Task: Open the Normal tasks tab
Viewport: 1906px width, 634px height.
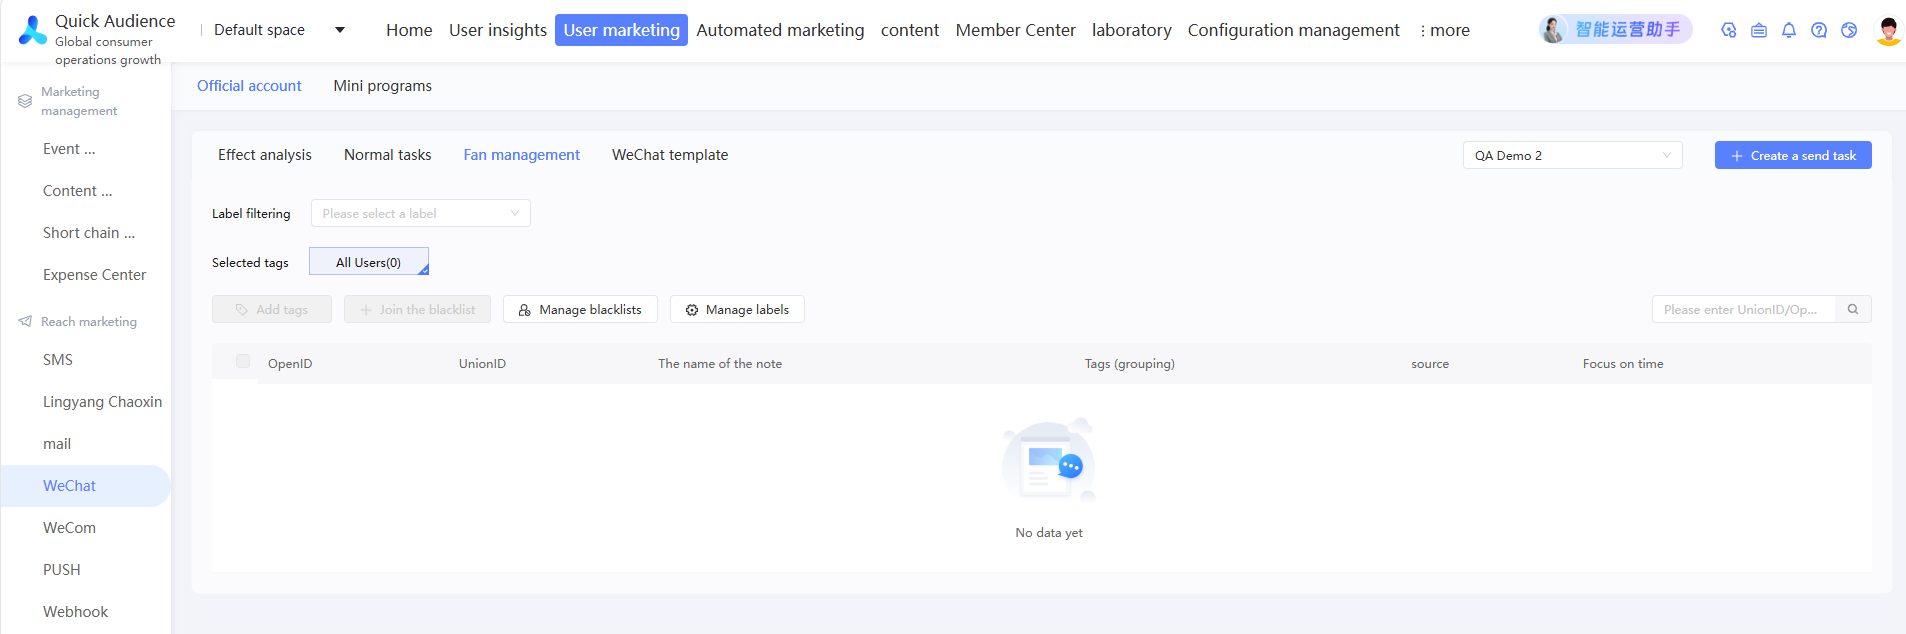Action: [x=388, y=155]
